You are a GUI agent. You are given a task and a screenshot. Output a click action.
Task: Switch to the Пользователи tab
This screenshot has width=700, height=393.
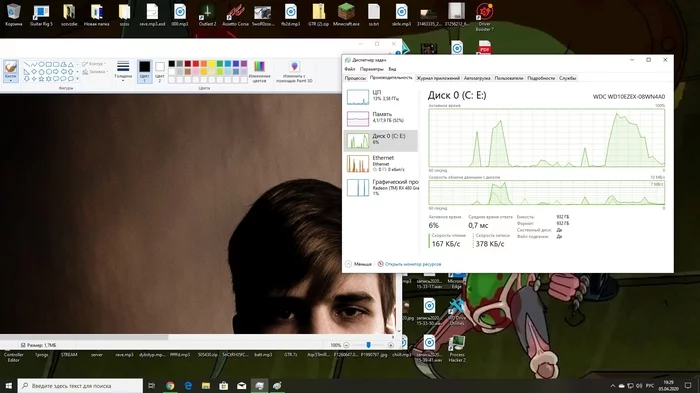tap(508, 78)
